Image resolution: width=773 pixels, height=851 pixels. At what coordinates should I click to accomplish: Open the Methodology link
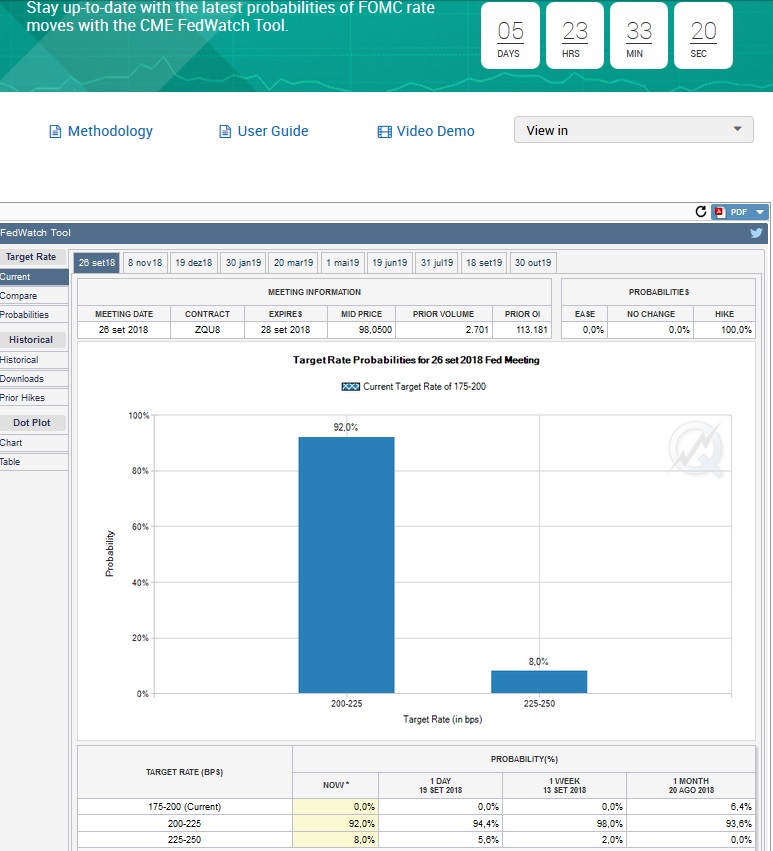click(101, 131)
